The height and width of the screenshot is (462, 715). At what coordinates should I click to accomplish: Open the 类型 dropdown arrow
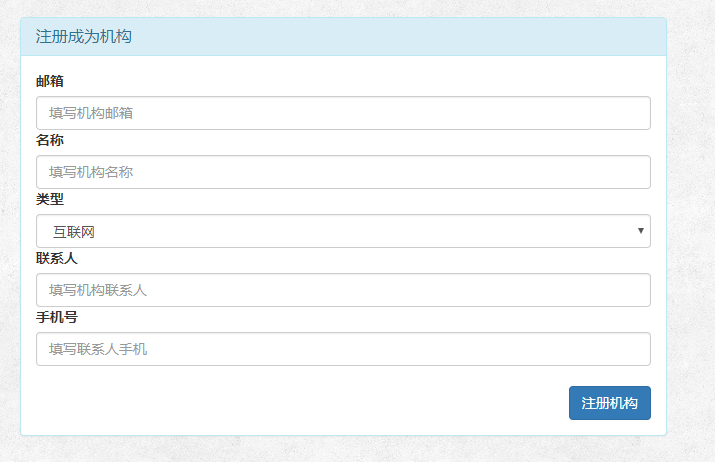pyautogui.click(x=640, y=231)
